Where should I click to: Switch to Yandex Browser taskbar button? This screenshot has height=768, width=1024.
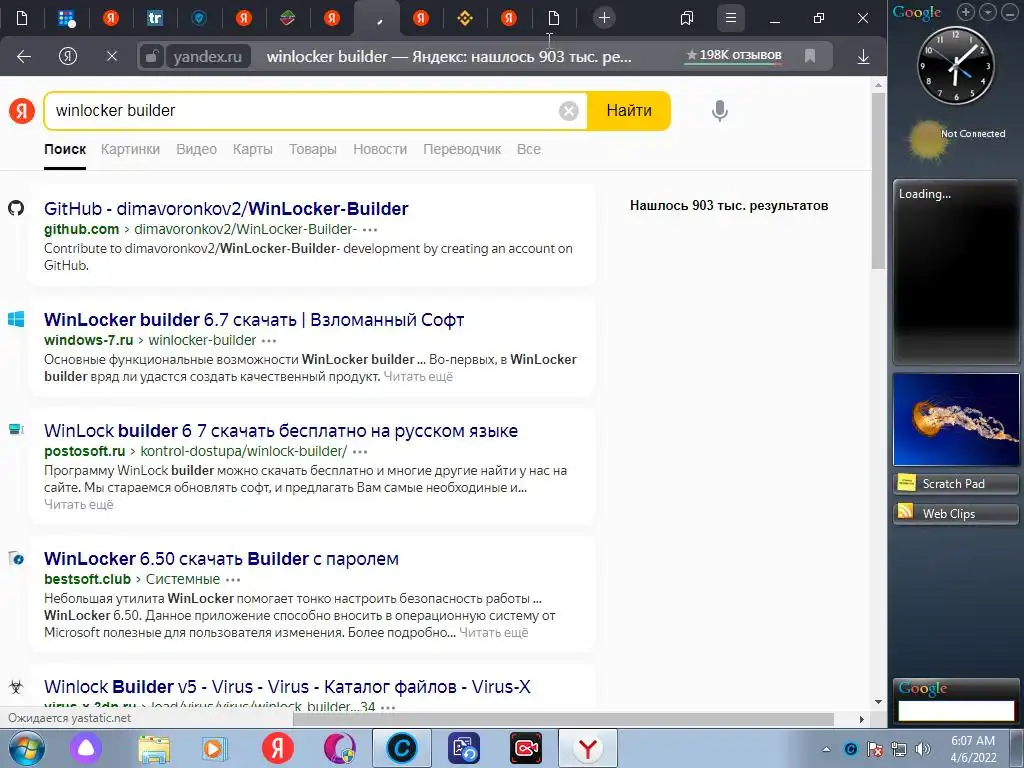click(x=588, y=748)
